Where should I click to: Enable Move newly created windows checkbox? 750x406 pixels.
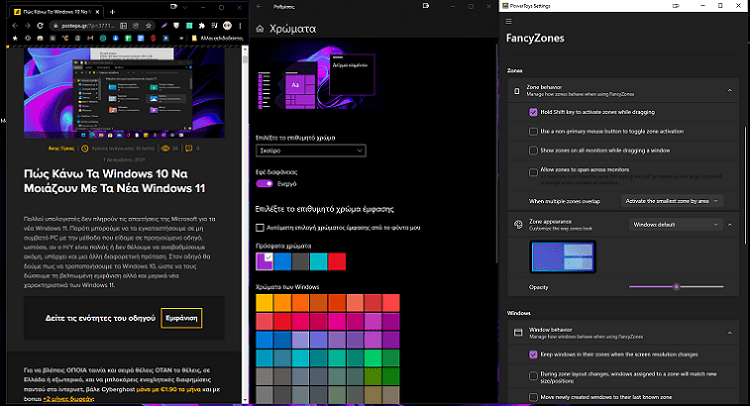[x=533, y=397]
